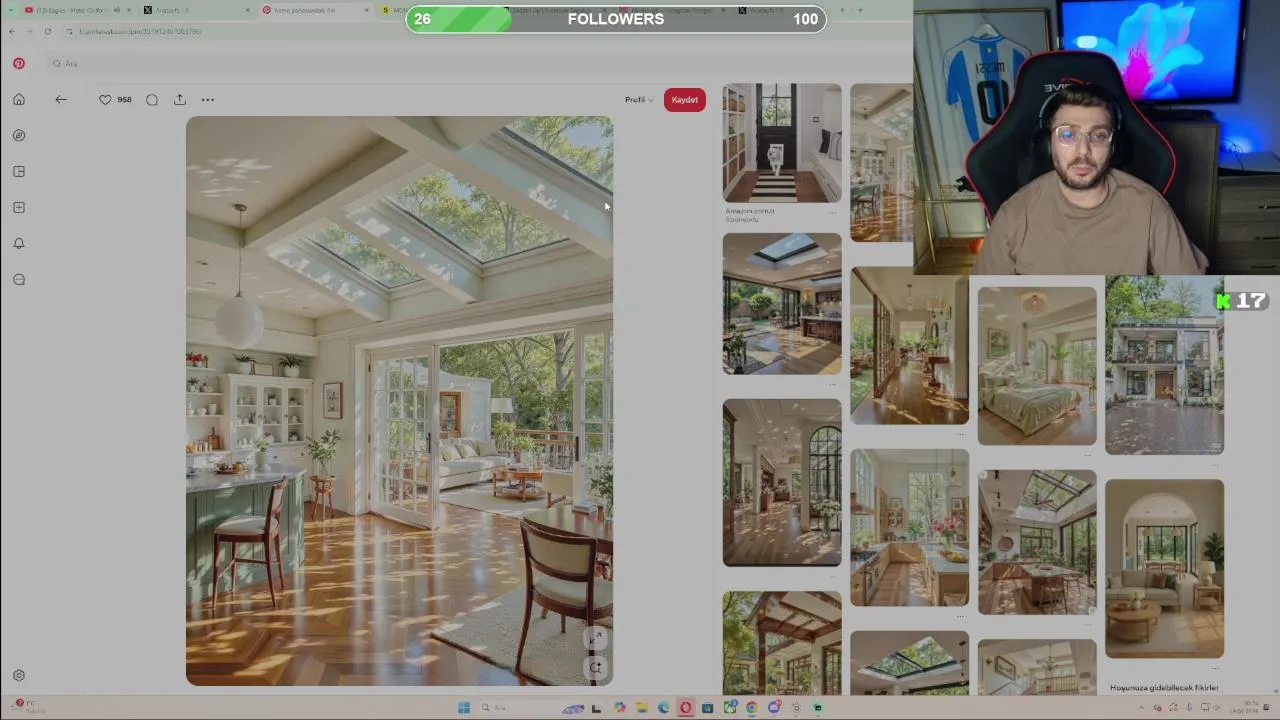Open the Windows Start menu
The width and height of the screenshot is (1280, 720).
(464, 708)
